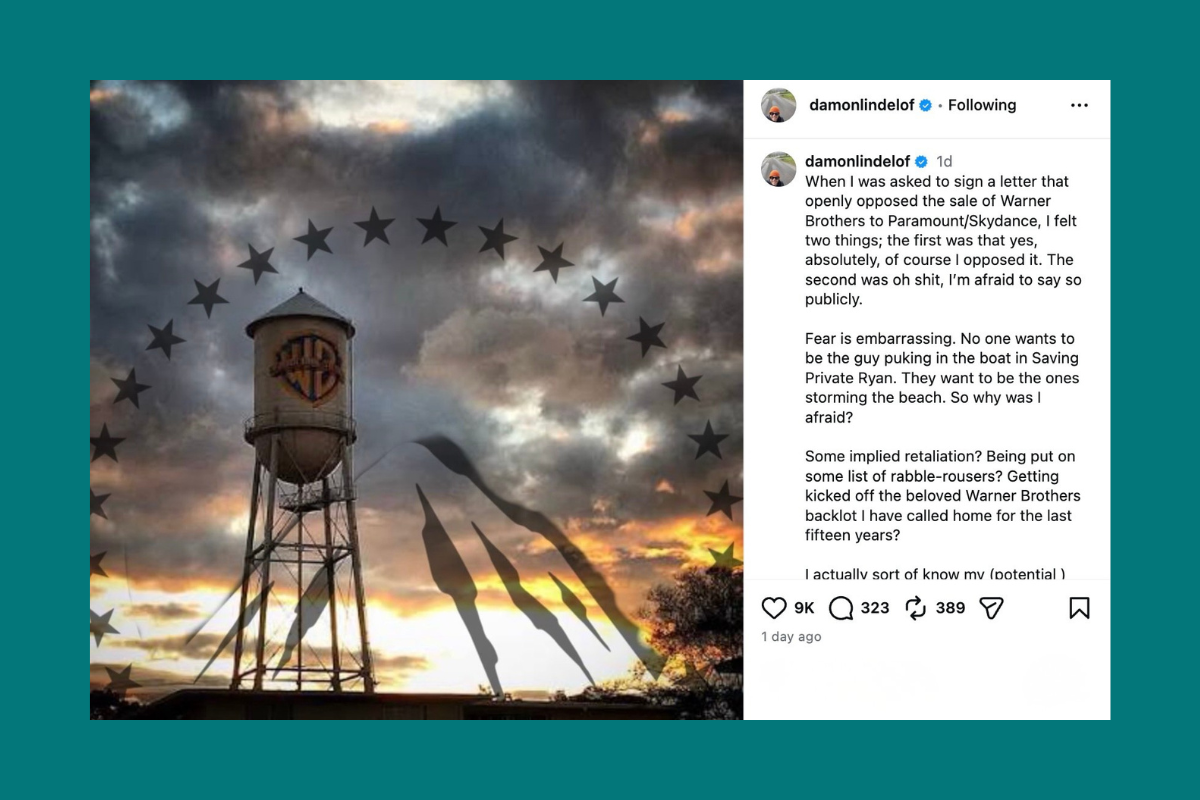Like the post with the heart icon
This screenshot has width=1200, height=800.
[774, 607]
